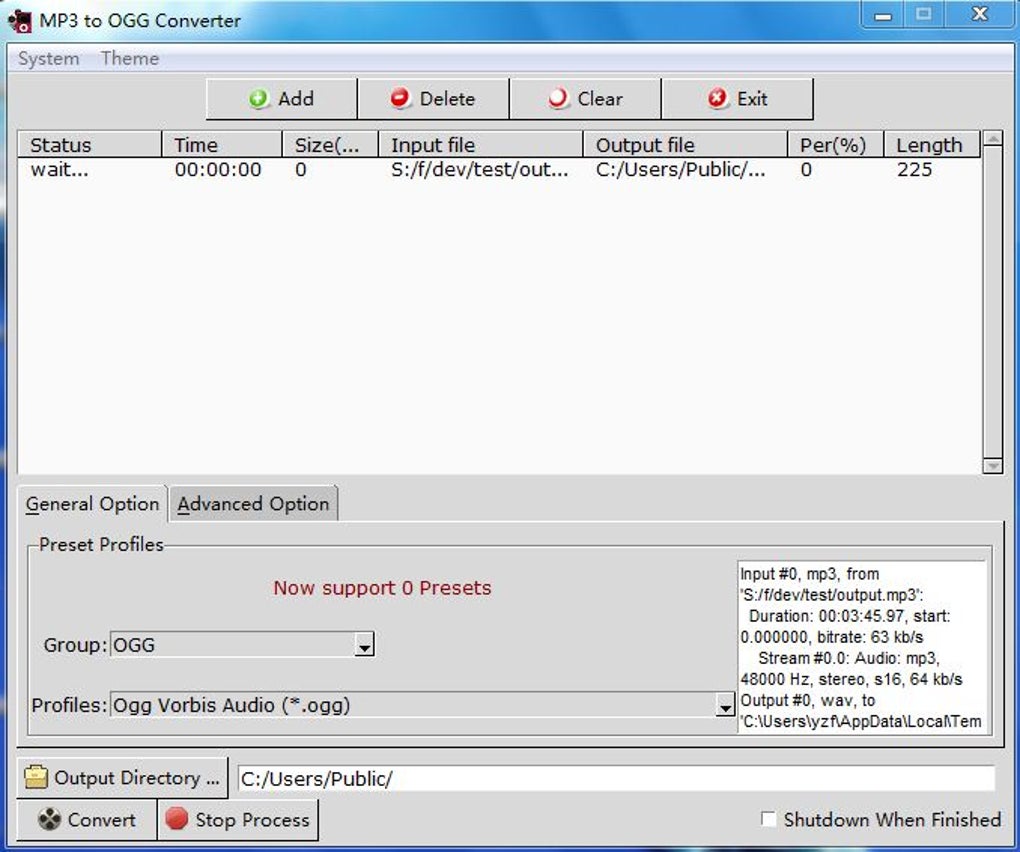Open the Output Directory browse button

pyautogui.click(x=122, y=778)
